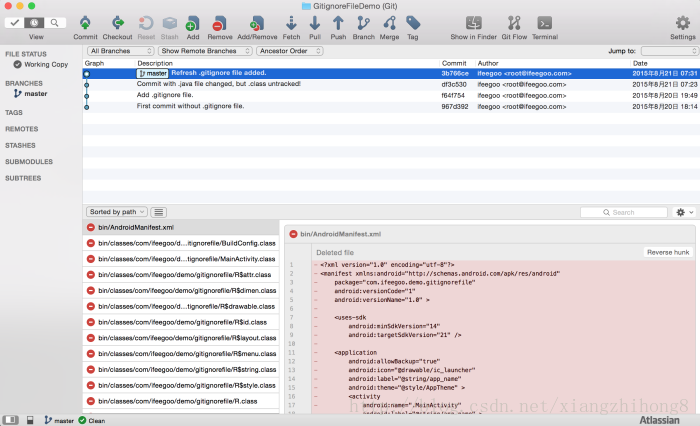Viewport: 700px width, 426px height.
Task: Click the Pull toolbar icon
Action: [x=315, y=23]
